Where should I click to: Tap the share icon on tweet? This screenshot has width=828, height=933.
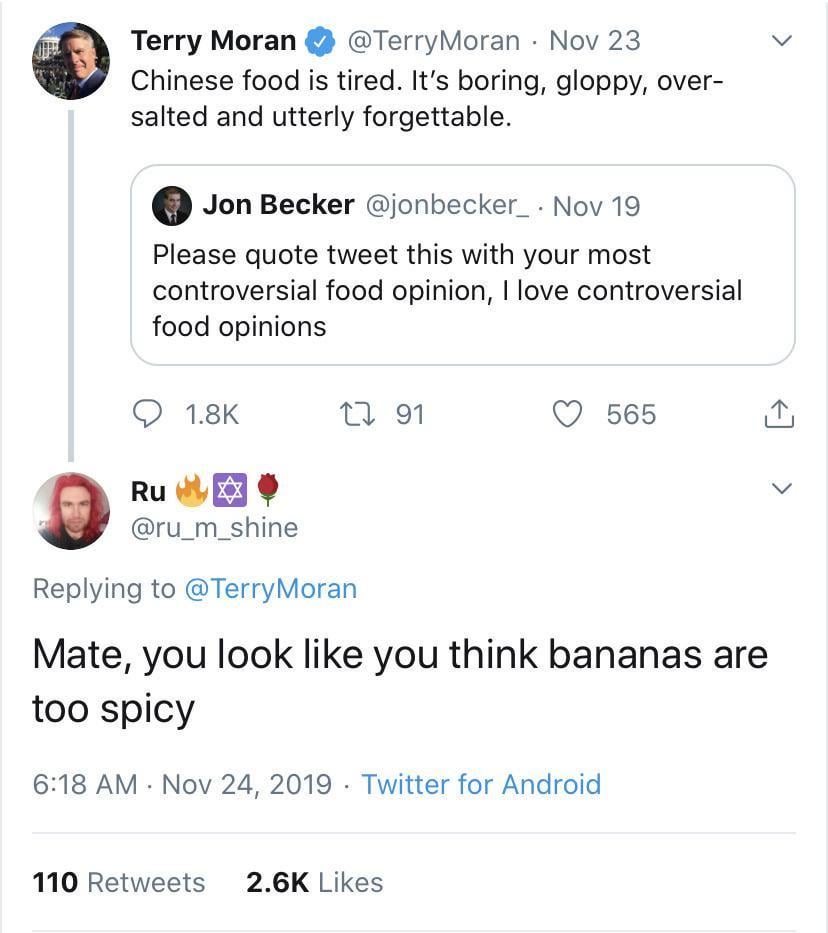(779, 414)
